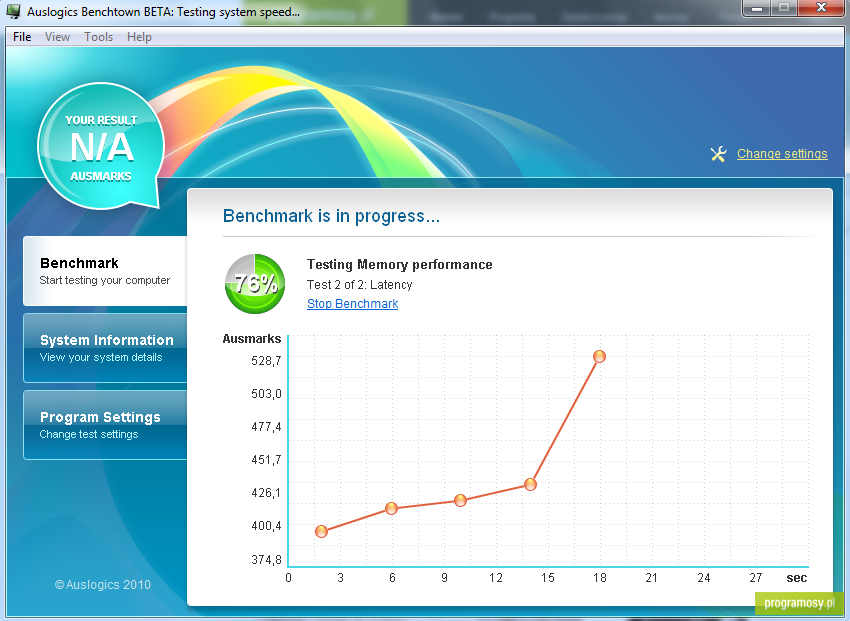Click the Auslogics app icon in title bar
850x621 pixels.
(x=14, y=11)
